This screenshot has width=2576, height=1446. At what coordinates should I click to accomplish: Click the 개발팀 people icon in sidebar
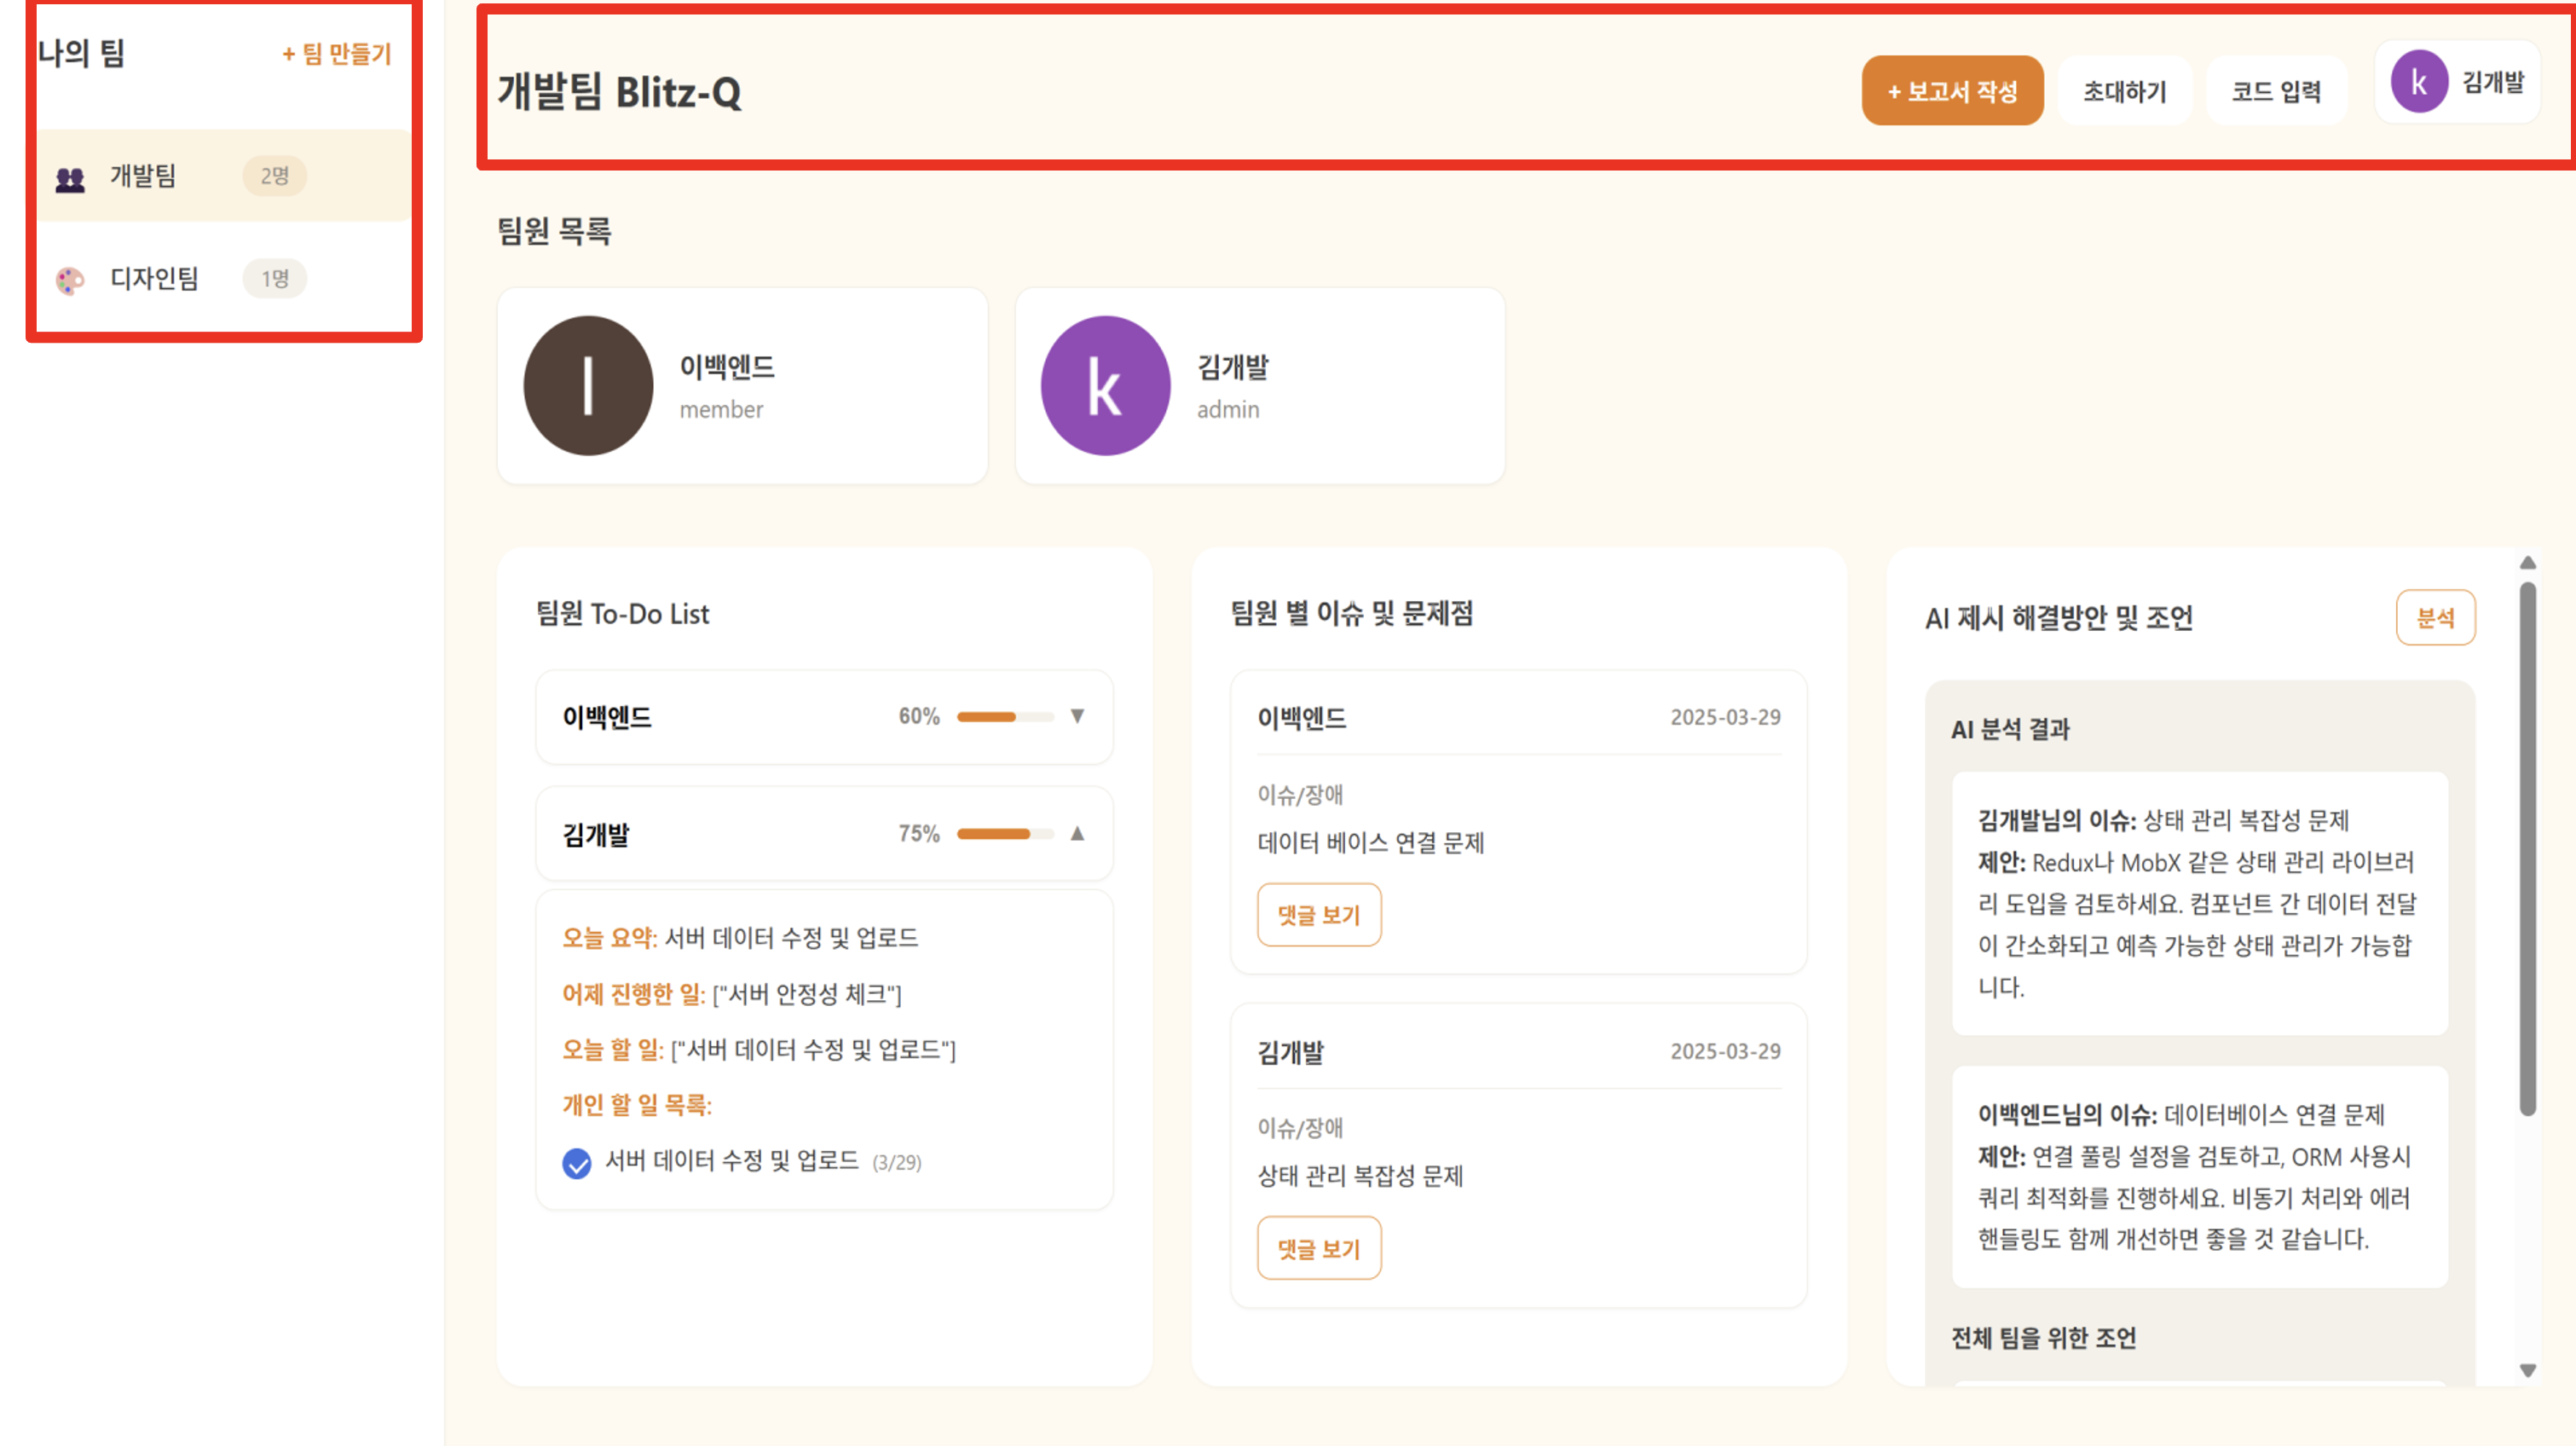(70, 179)
